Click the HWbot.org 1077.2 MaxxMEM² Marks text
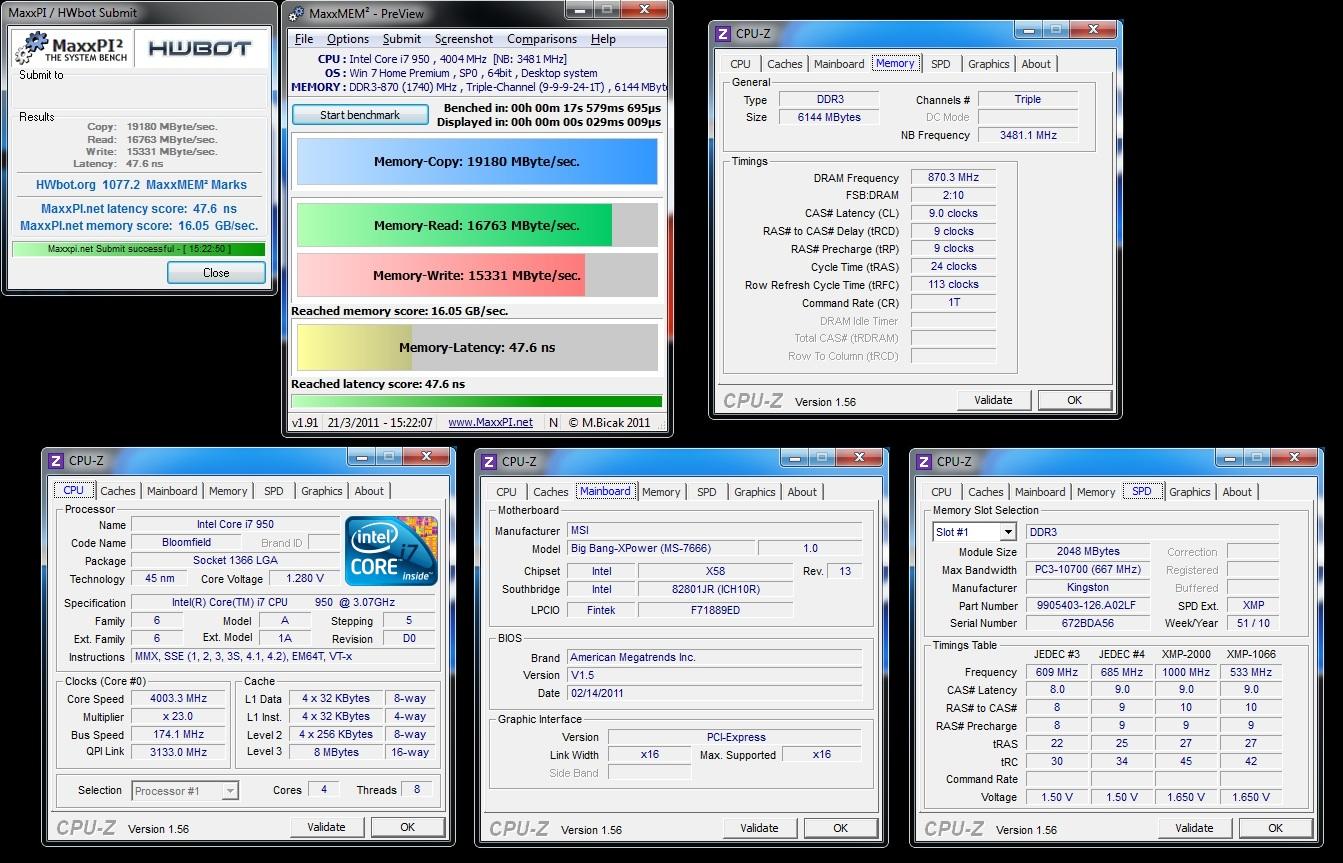Viewport: 1343px width, 863px height. tap(141, 185)
